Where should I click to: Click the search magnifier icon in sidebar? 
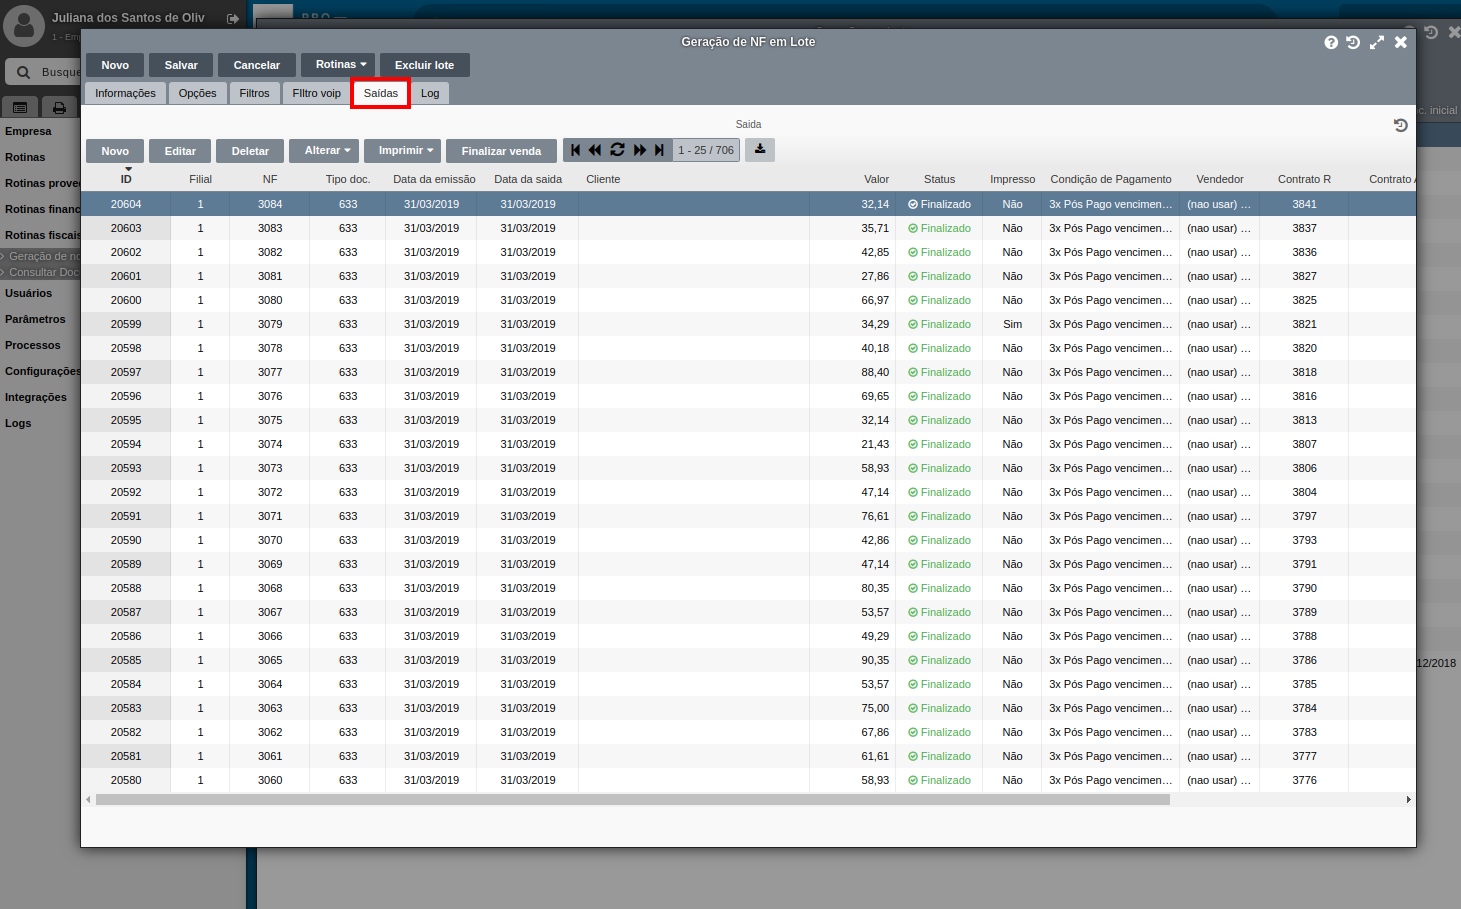[23, 72]
